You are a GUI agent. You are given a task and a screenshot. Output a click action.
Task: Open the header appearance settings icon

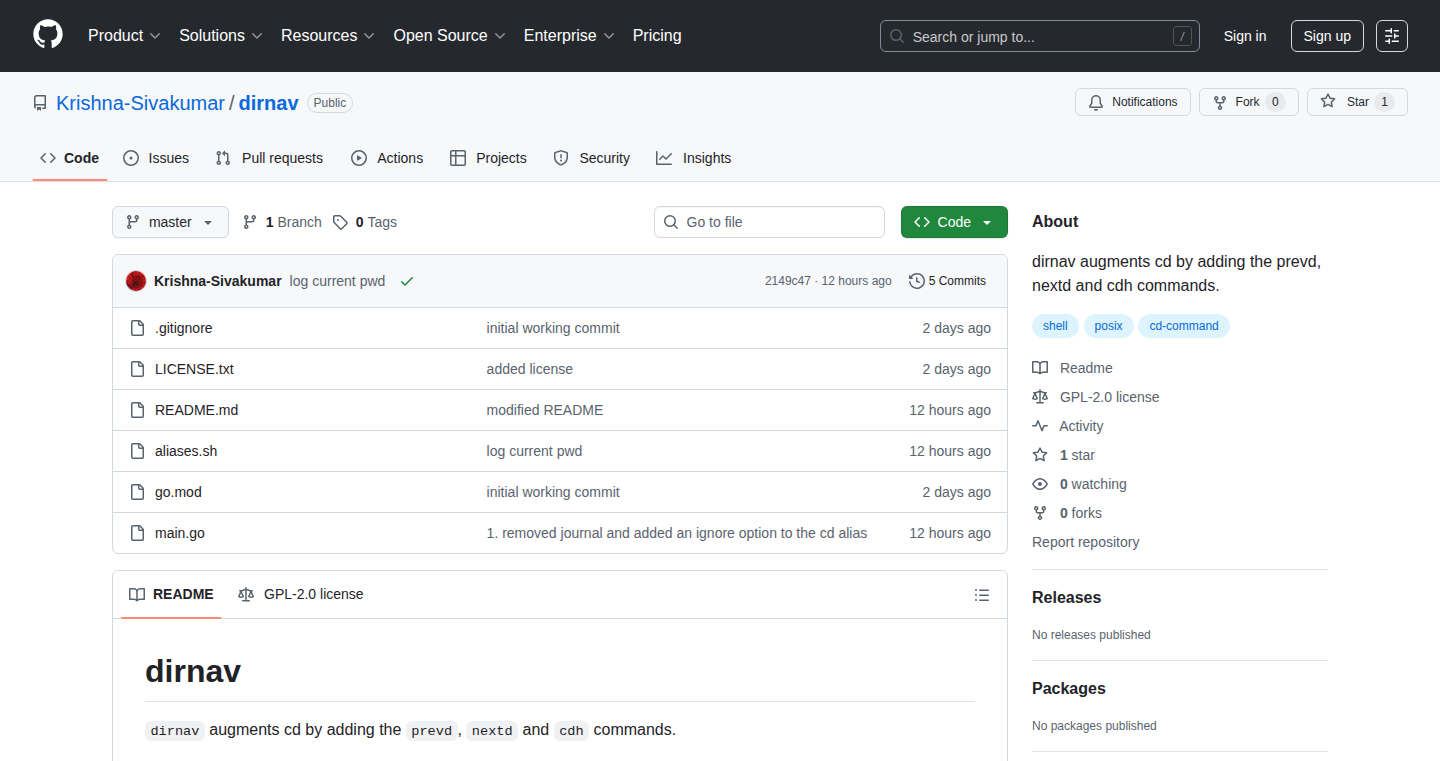1392,36
